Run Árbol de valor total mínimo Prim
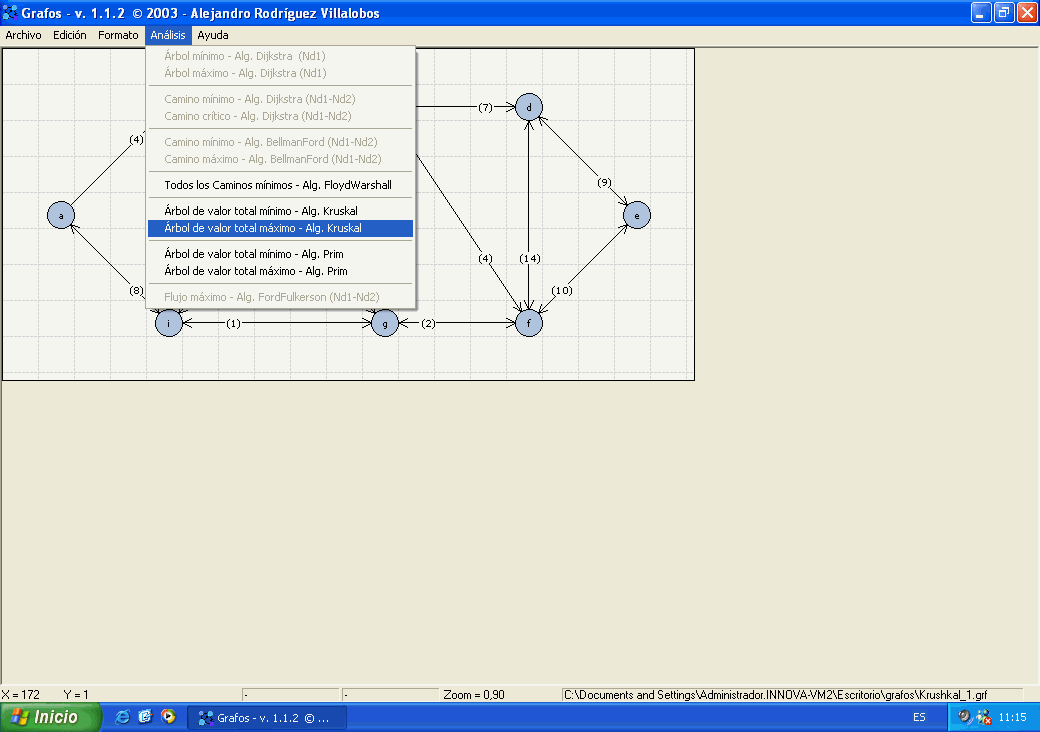This screenshot has height=732, width=1040. click(x=253, y=254)
